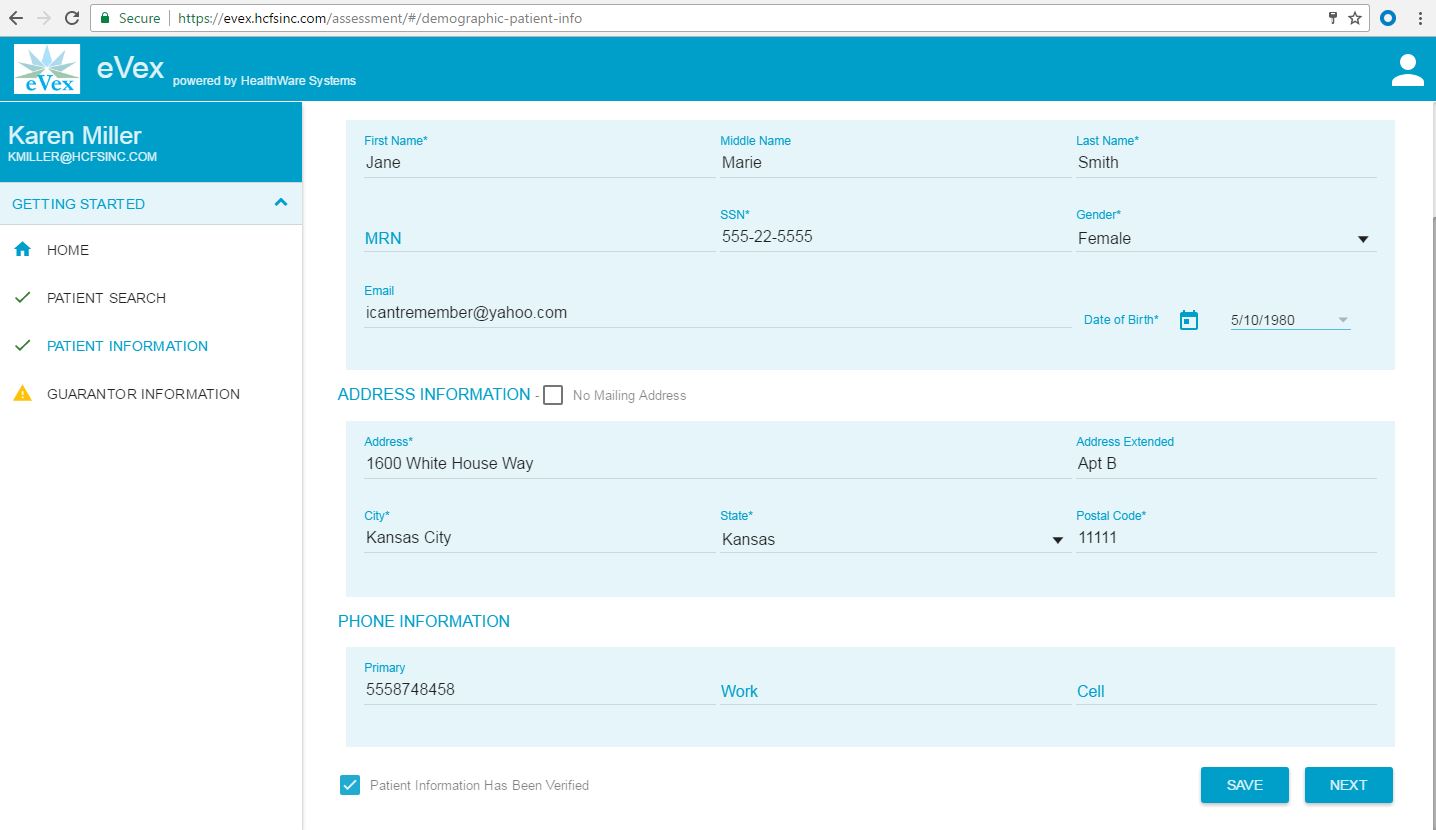This screenshot has width=1436, height=830.
Task: Collapse the Getting Started section
Action: pyautogui.click(x=281, y=203)
